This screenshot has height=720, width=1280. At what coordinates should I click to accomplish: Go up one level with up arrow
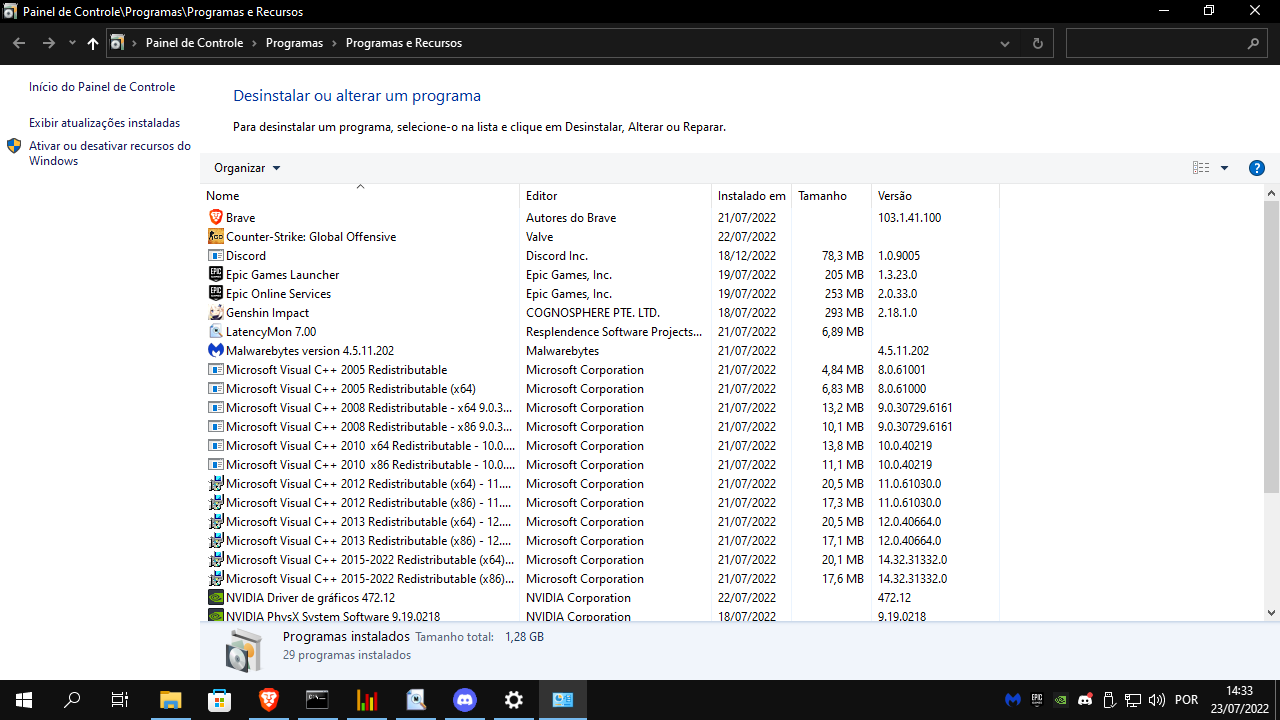click(93, 43)
